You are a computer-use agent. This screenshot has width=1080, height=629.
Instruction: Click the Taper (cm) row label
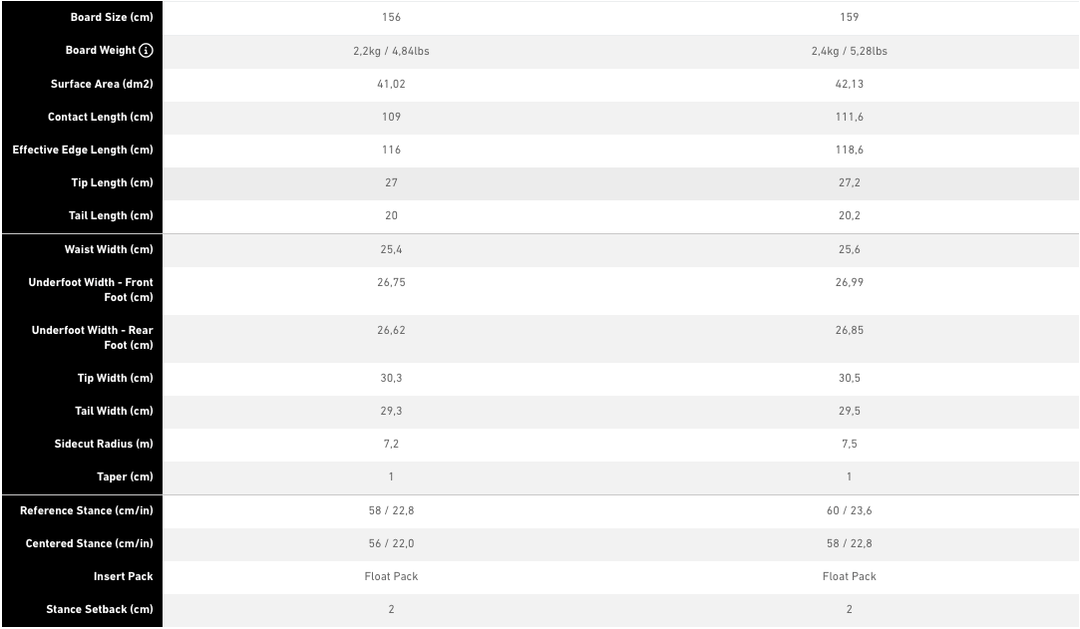pyautogui.click(x=125, y=477)
